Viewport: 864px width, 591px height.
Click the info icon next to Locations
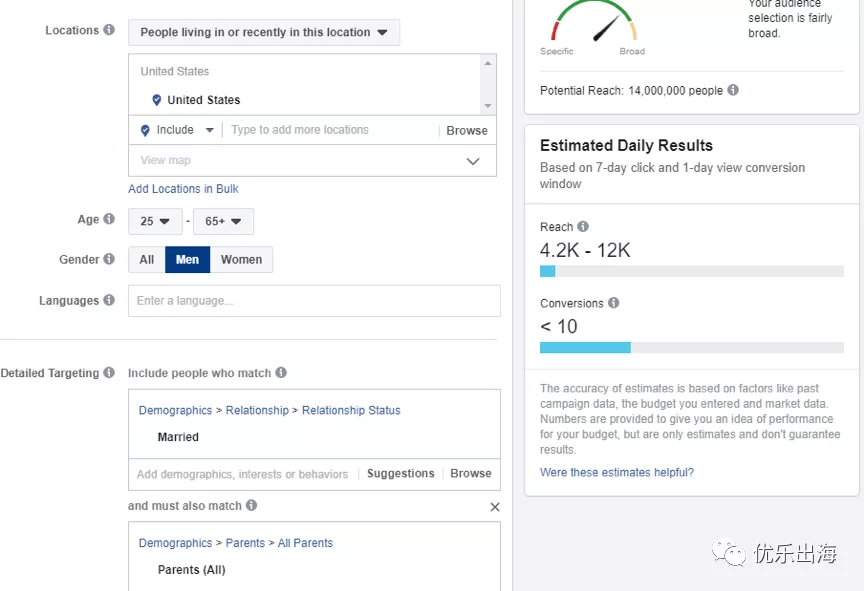click(109, 31)
